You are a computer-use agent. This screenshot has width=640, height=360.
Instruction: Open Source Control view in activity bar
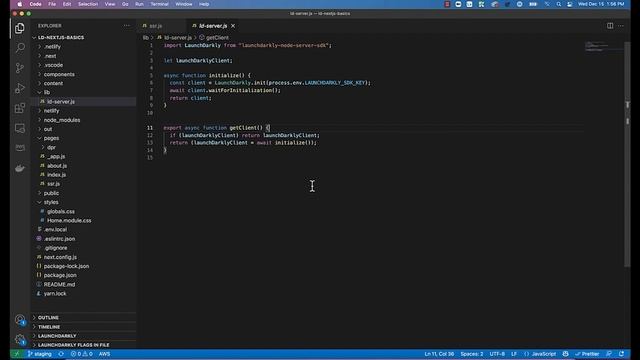tap(20, 68)
